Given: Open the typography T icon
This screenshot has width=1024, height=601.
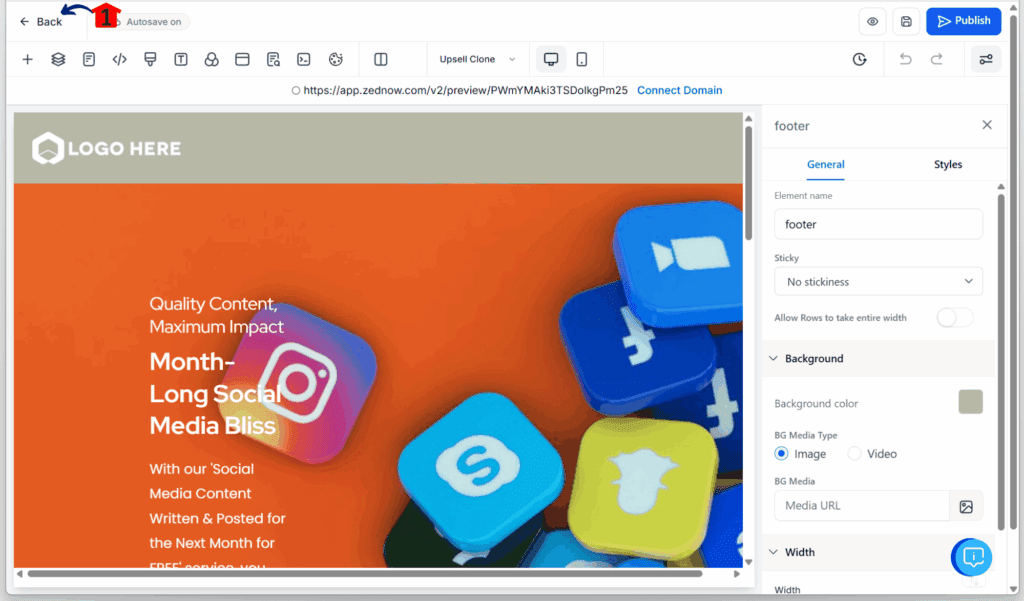Looking at the screenshot, I should point(181,59).
